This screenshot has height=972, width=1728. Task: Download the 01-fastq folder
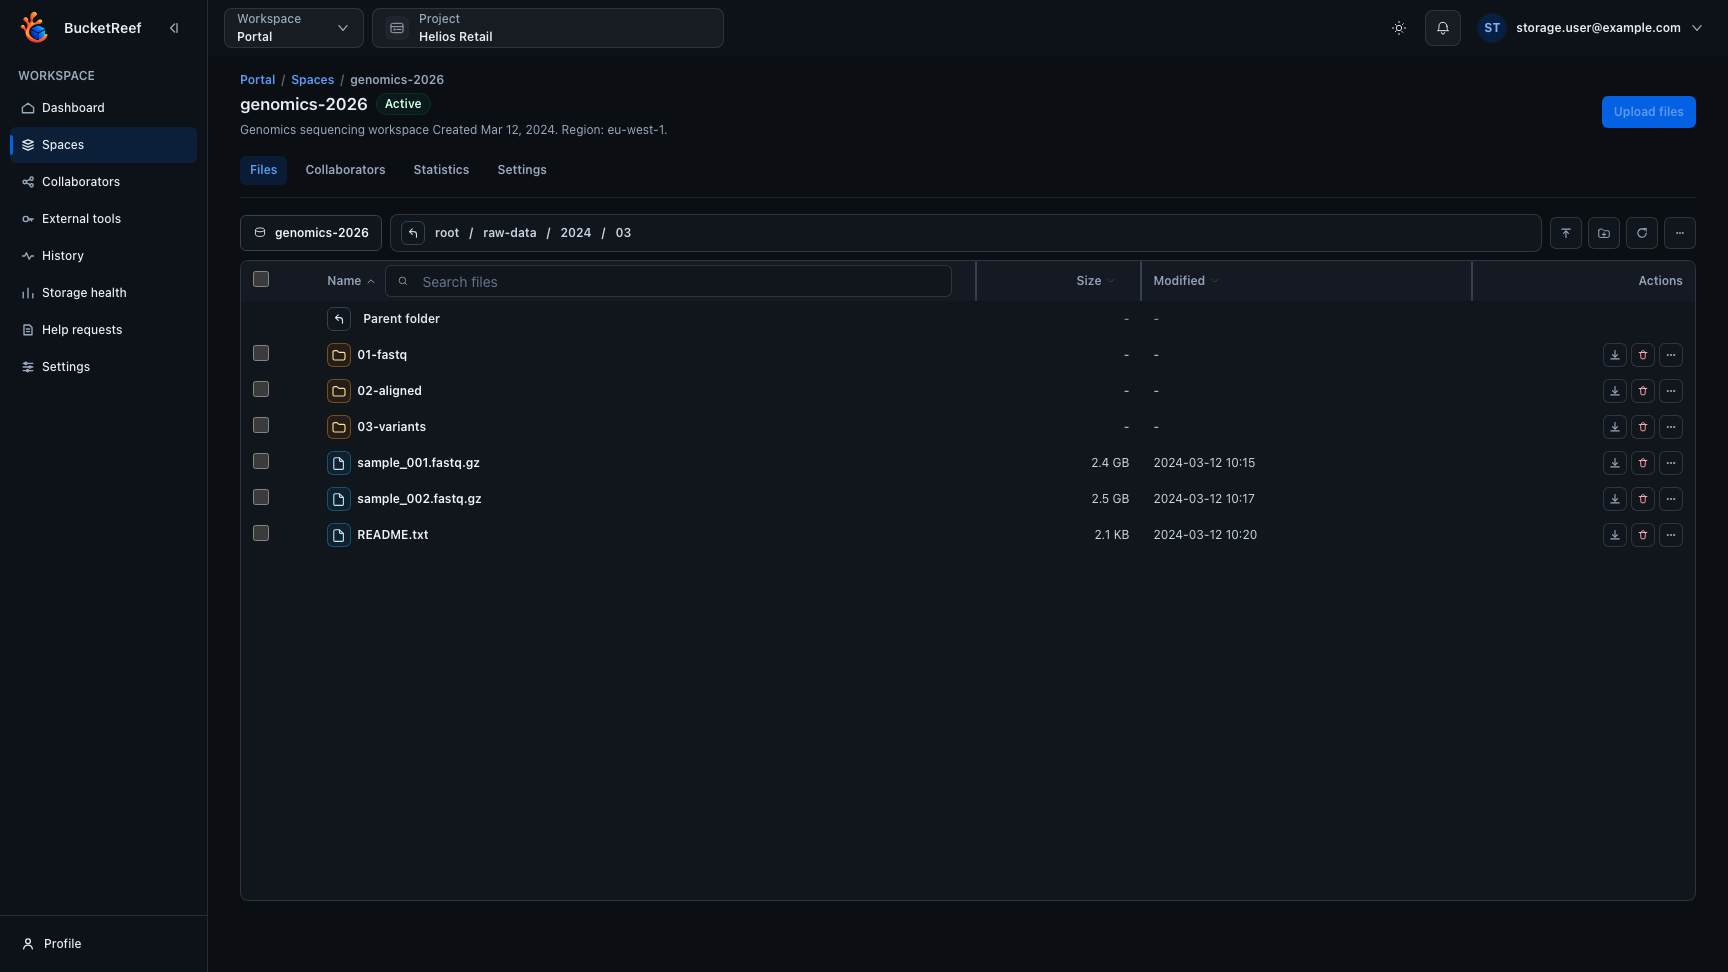click(1615, 355)
